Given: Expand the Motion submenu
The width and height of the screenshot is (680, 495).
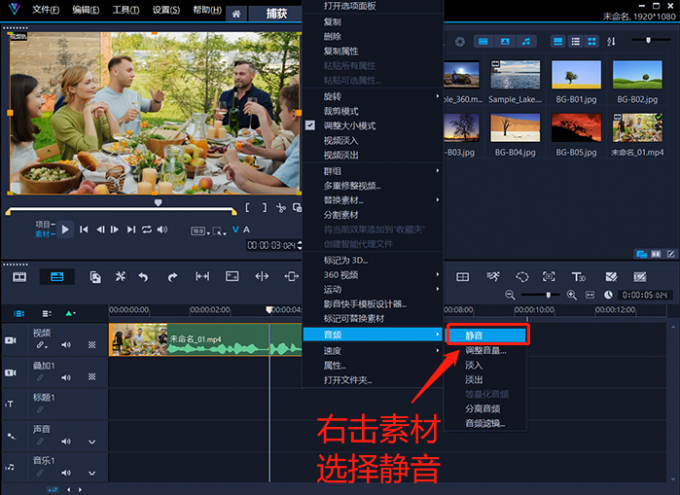Looking at the screenshot, I should click(373, 289).
